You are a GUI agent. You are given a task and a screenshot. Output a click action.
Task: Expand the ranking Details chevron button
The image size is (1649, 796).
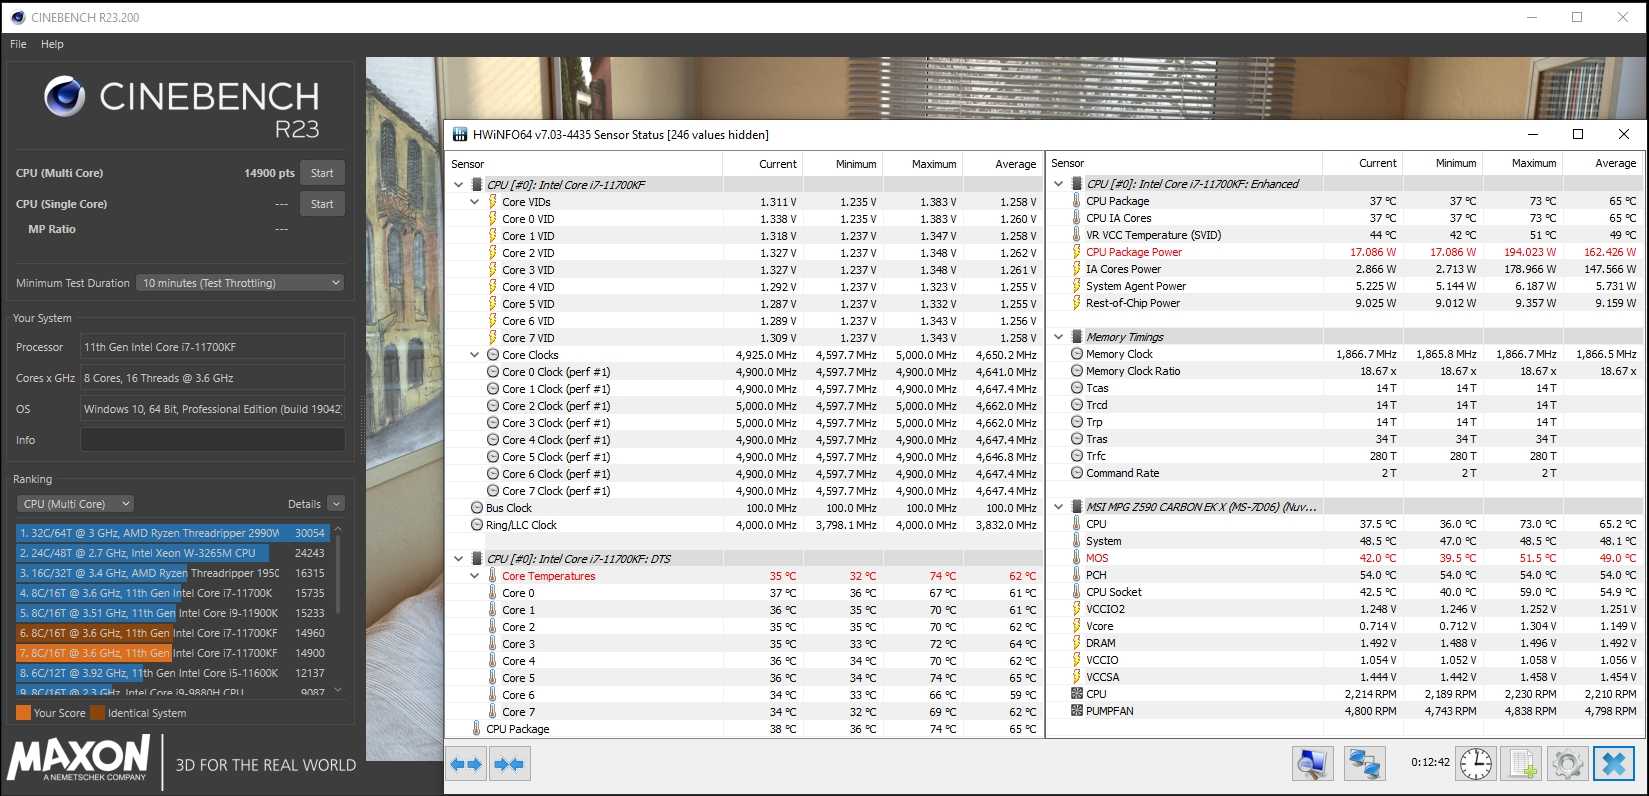coord(336,504)
